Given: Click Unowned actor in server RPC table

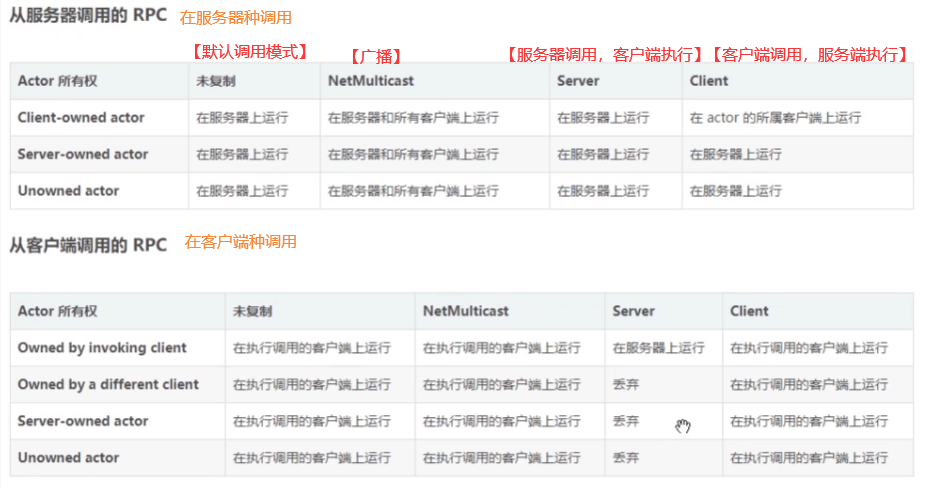Looking at the screenshot, I should coord(68,191).
